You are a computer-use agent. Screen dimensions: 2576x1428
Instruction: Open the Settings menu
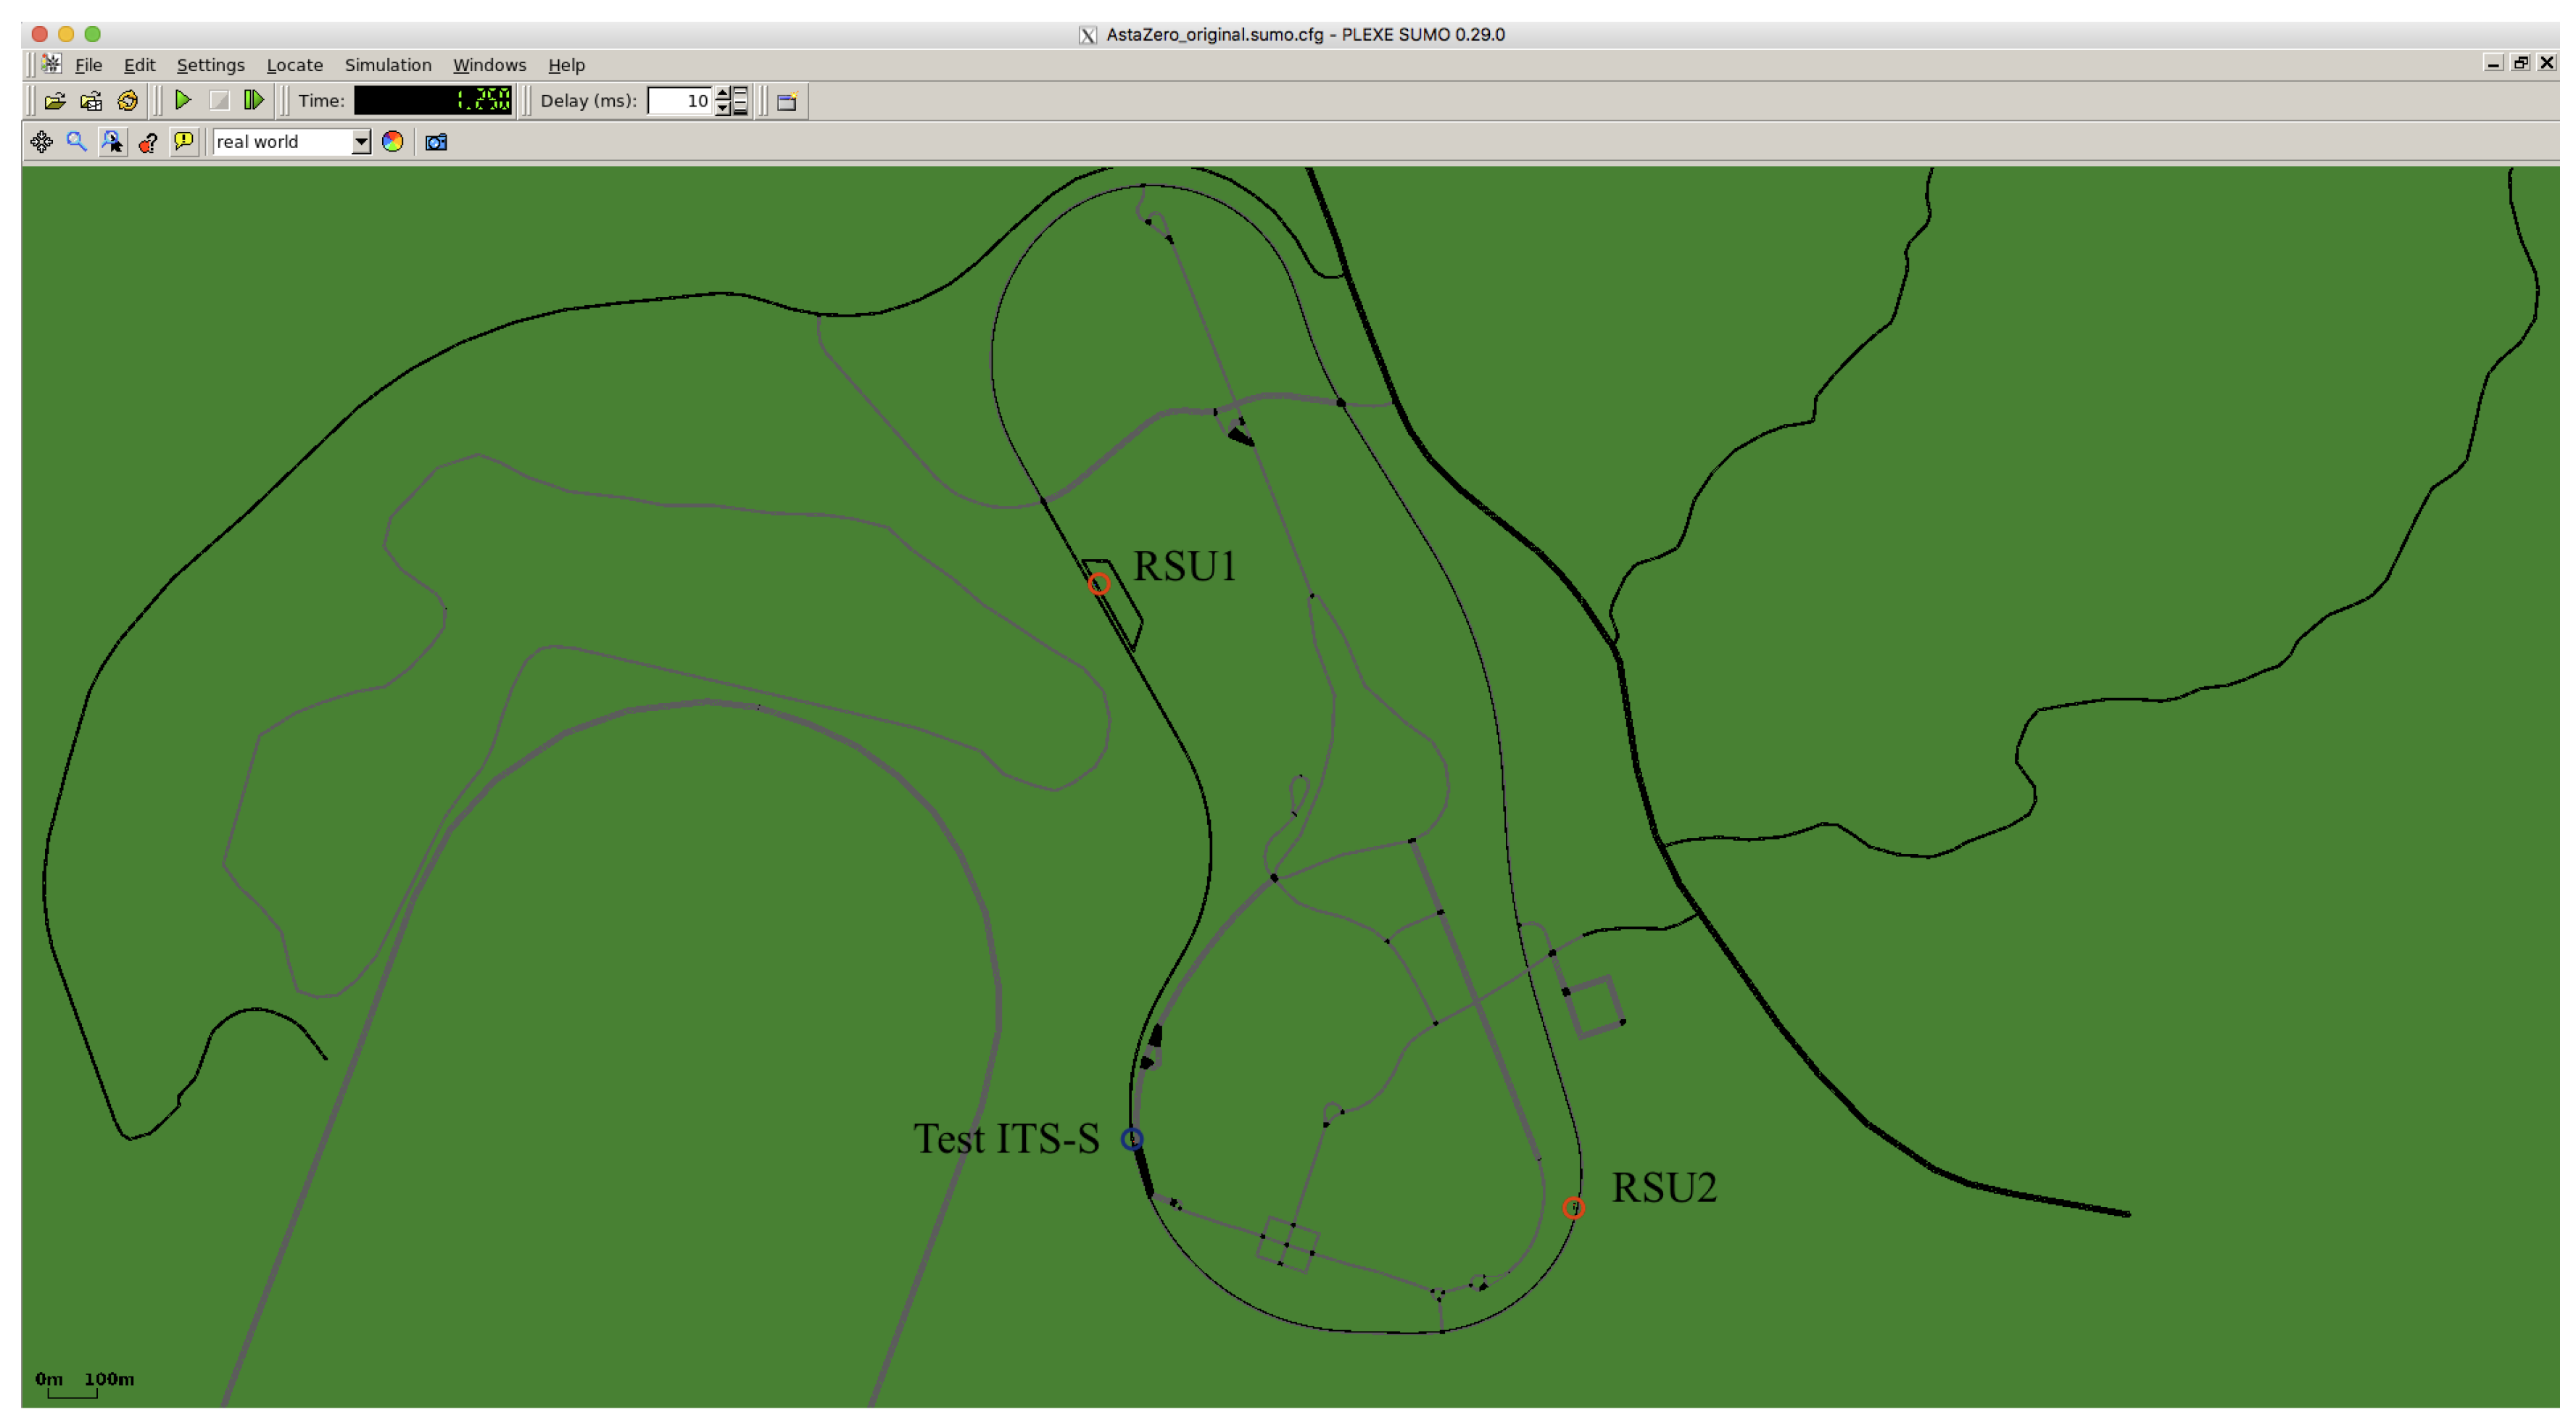point(212,65)
